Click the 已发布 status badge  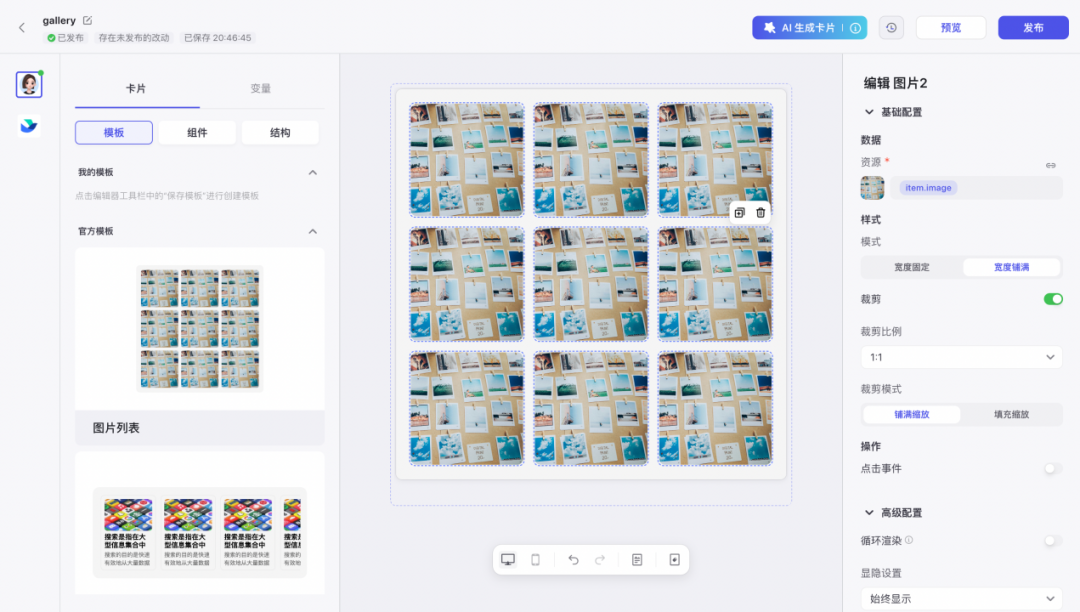[x=65, y=38]
